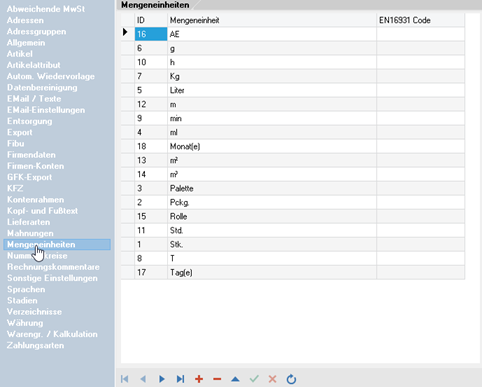Image resolution: width=482 pixels, height=387 pixels.
Task: Select the Liter unit cell
Action: click(272, 90)
